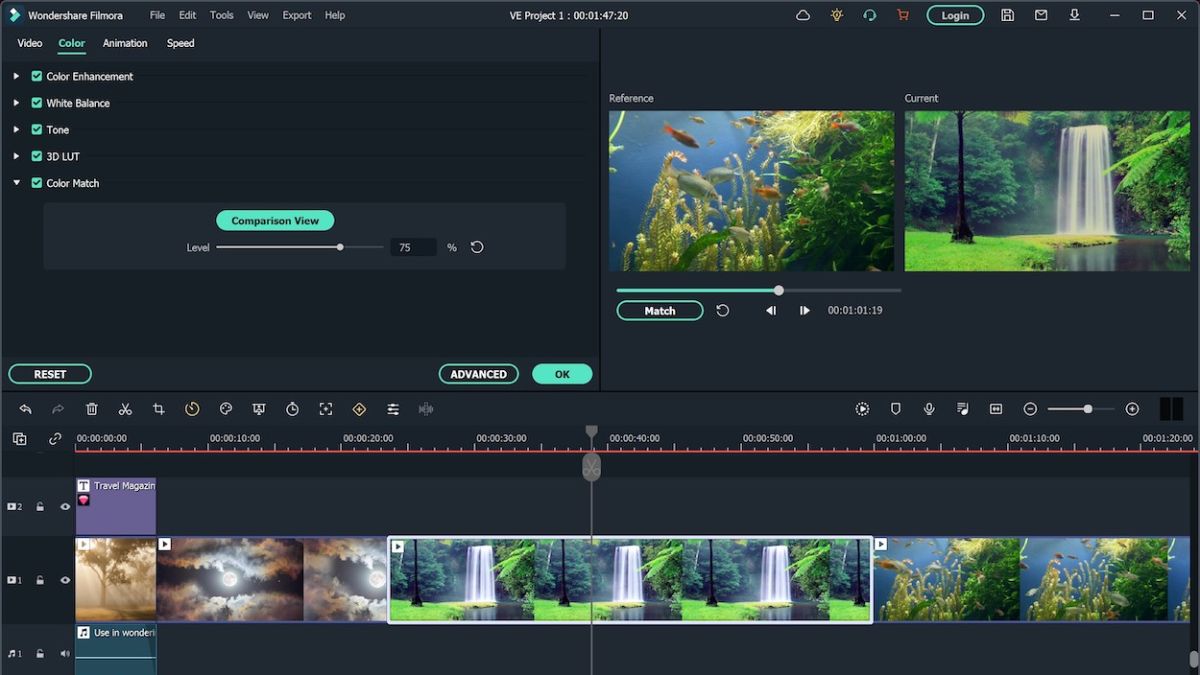This screenshot has width=1200, height=675.
Task: Click the green screen easel icon
Action: (259, 409)
